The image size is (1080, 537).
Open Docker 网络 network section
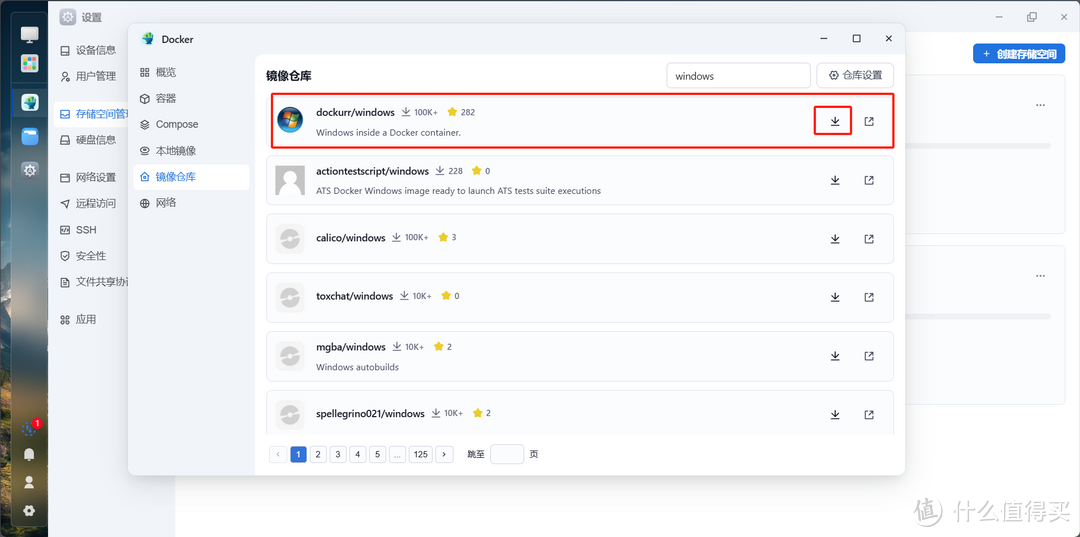pyautogui.click(x=191, y=203)
